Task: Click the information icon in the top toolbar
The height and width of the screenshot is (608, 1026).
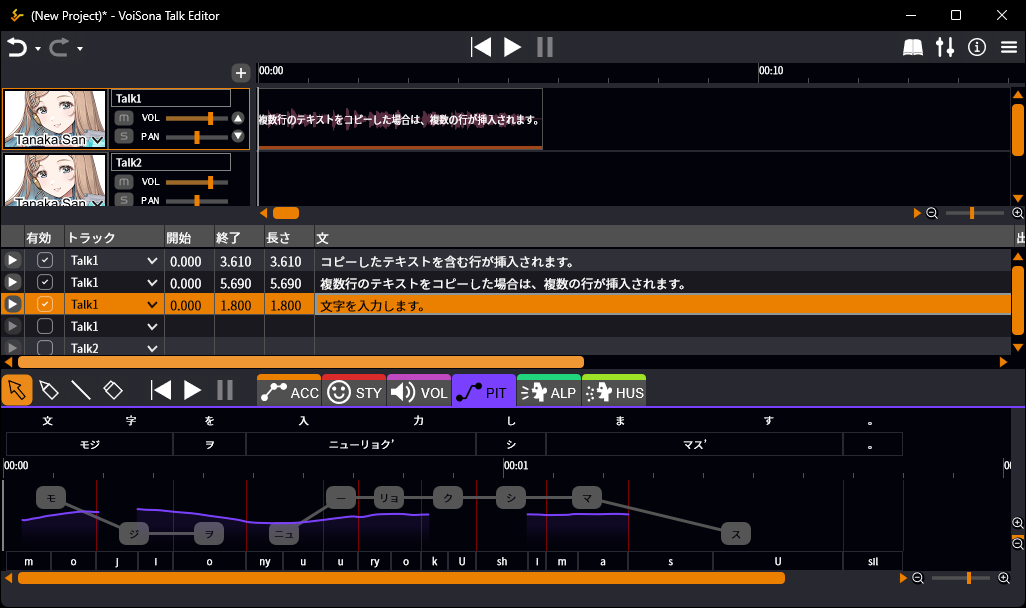Action: (x=977, y=47)
